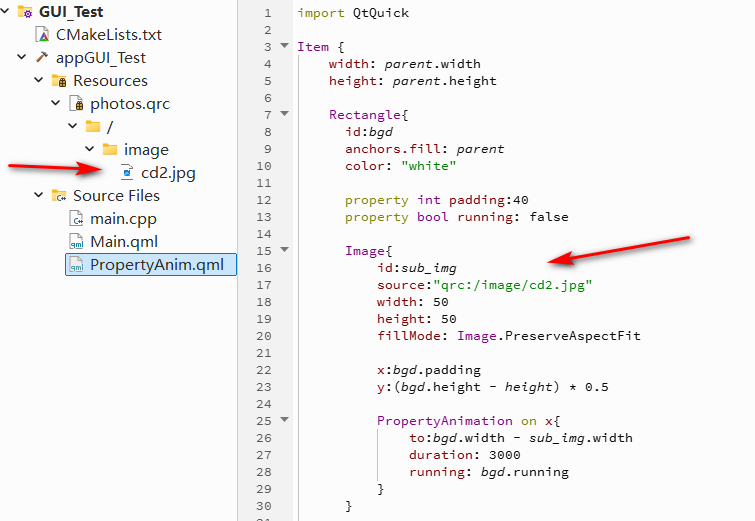Collapse the appGUI_Test target node

(x=22, y=57)
